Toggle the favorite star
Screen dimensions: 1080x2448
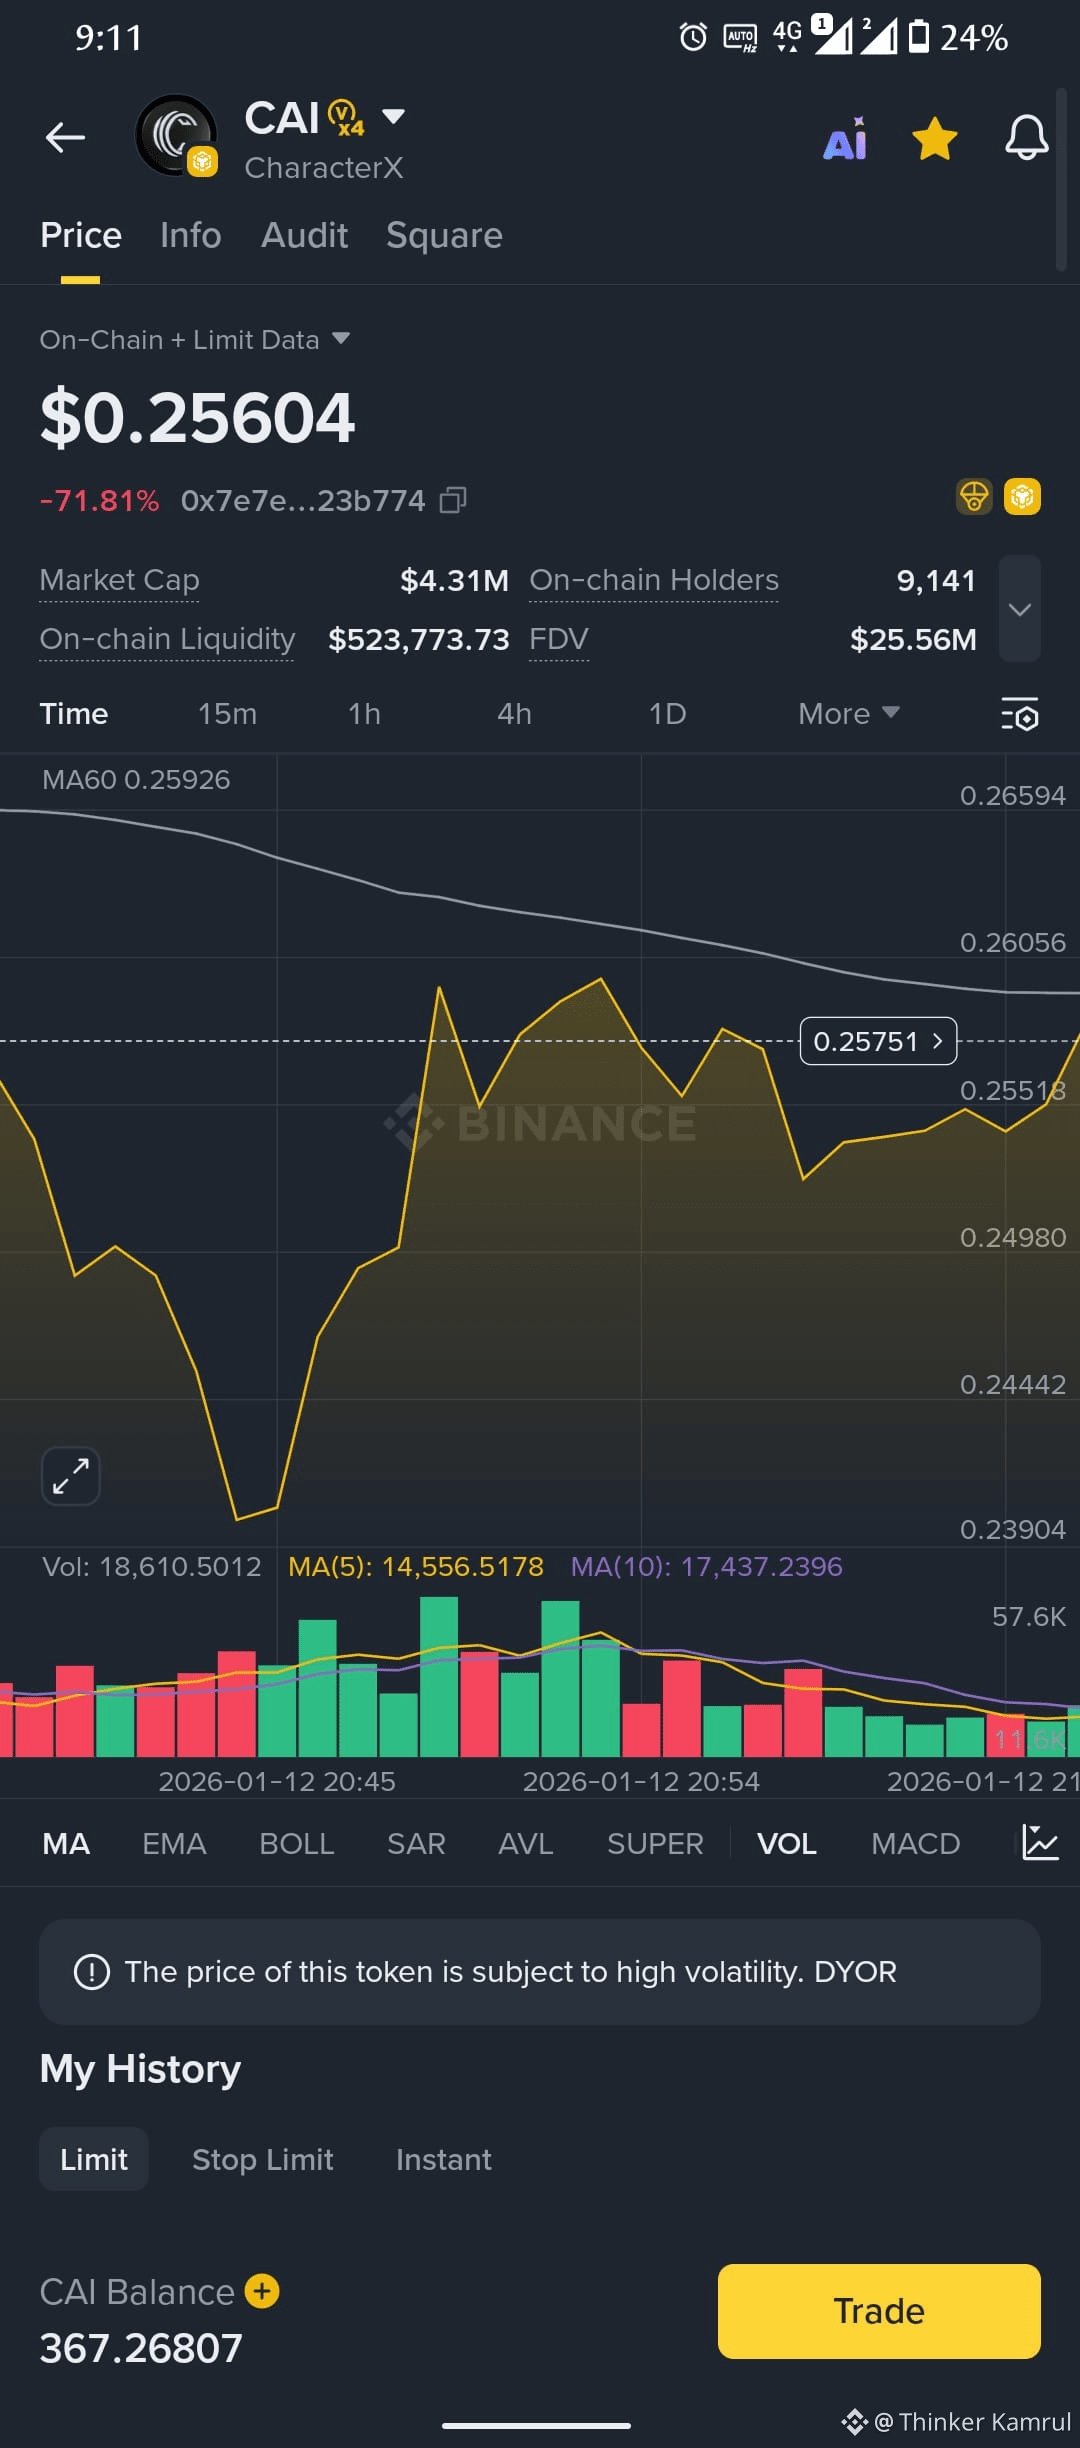tap(935, 139)
